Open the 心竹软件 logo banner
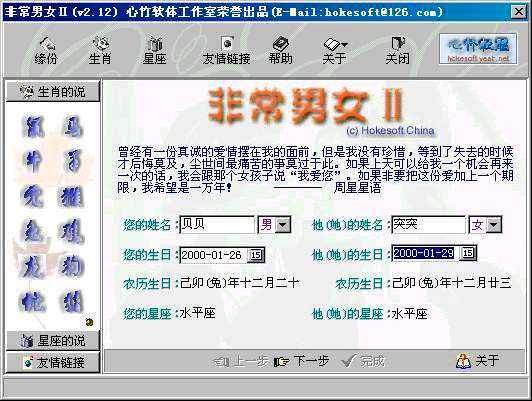The width and height of the screenshot is (532, 401). click(478, 49)
